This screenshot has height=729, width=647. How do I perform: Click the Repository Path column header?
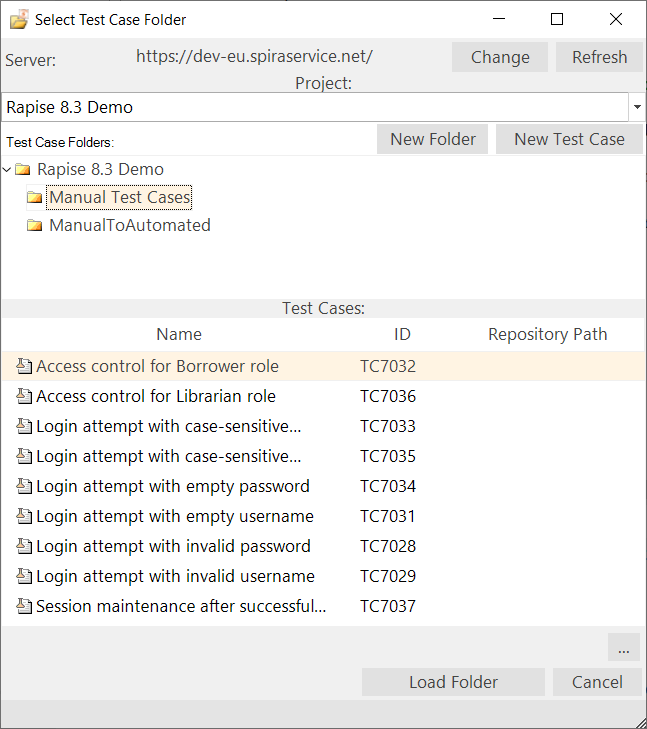[x=547, y=334]
